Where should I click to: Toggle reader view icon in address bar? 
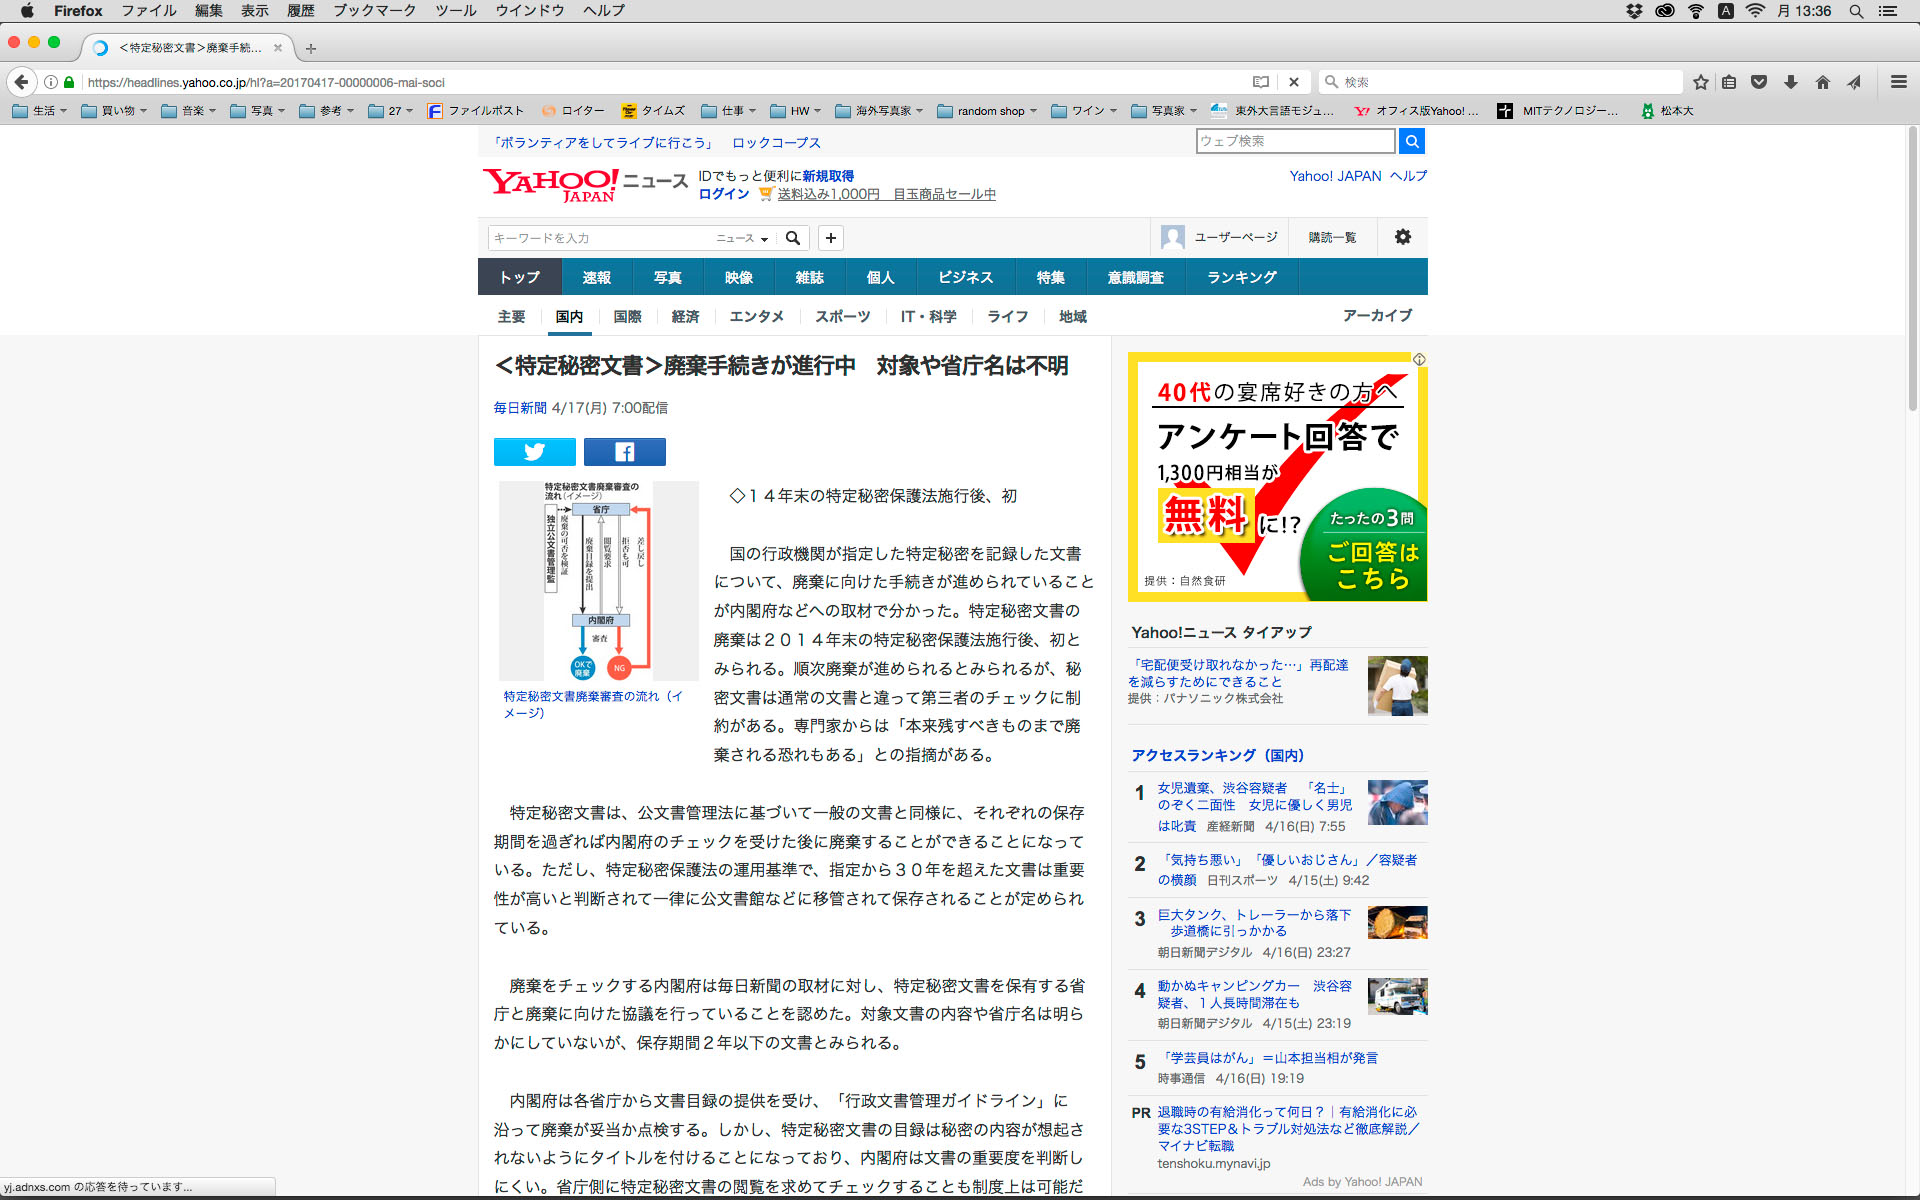[1260, 82]
